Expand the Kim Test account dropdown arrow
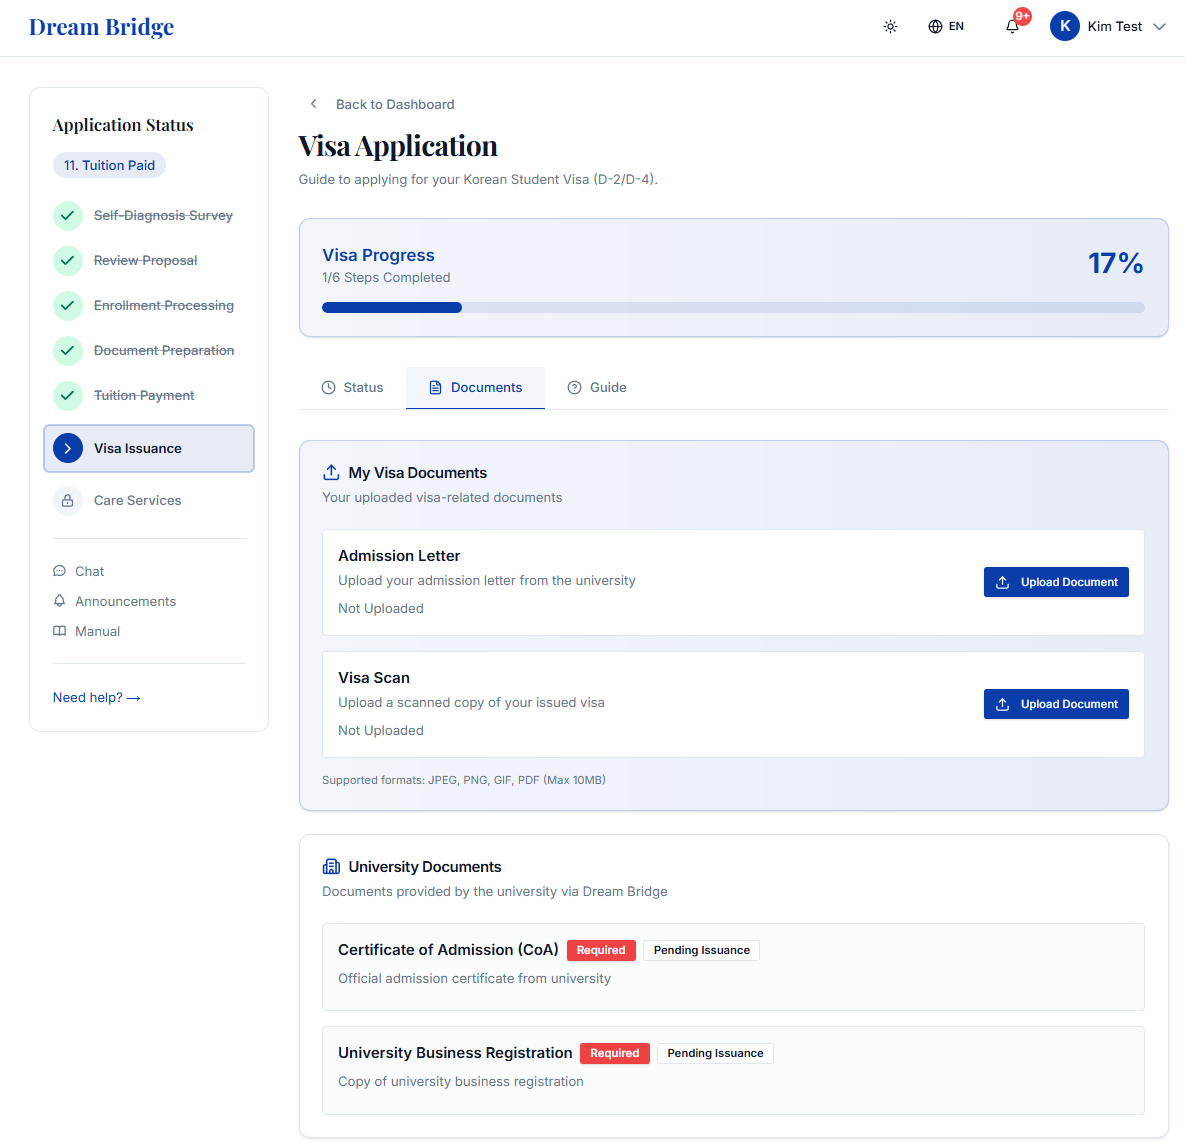This screenshot has width=1185, height=1147. 1159,26
